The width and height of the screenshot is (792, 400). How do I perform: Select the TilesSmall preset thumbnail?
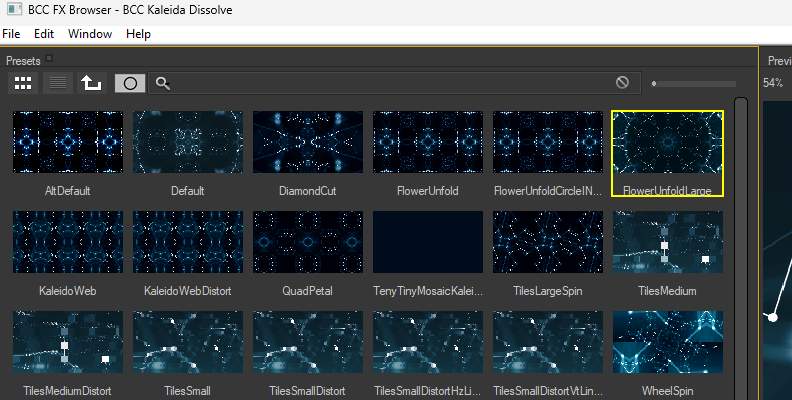point(188,342)
